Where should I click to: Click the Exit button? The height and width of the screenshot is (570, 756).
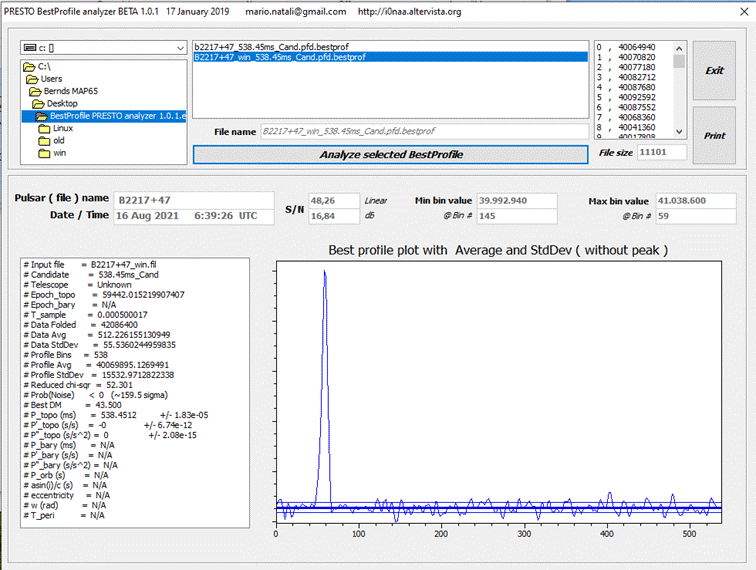coord(714,70)
